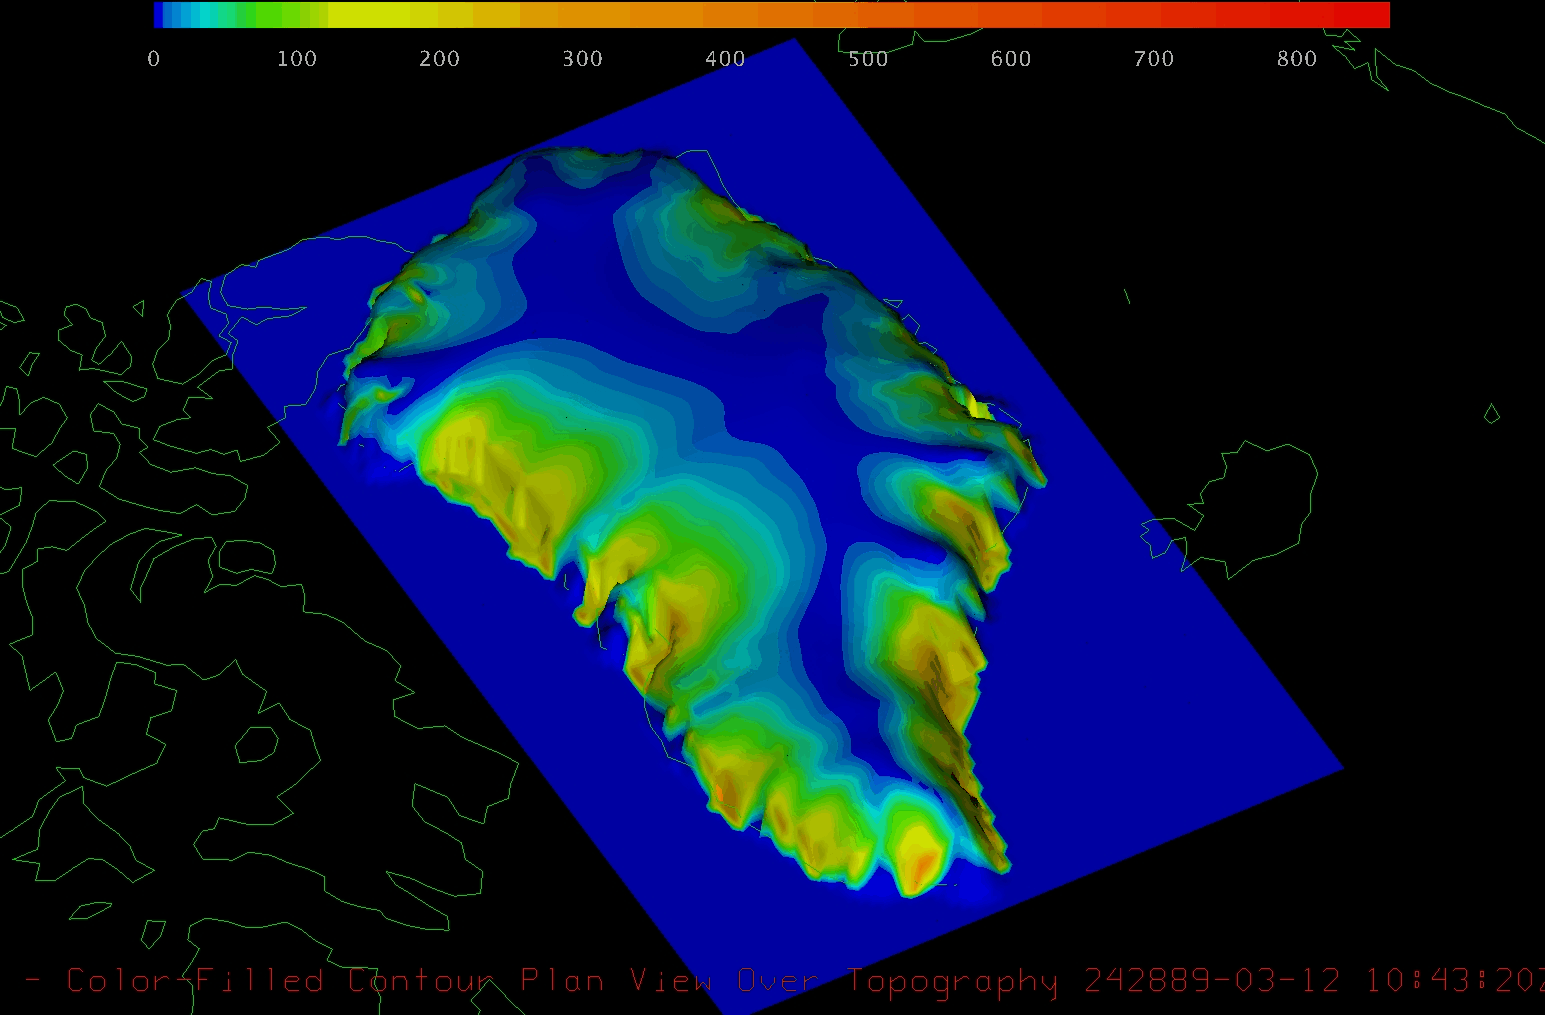1545x1015 pixels.
Task: Click the small closed island contour at lower left
Action: [257, 745]
